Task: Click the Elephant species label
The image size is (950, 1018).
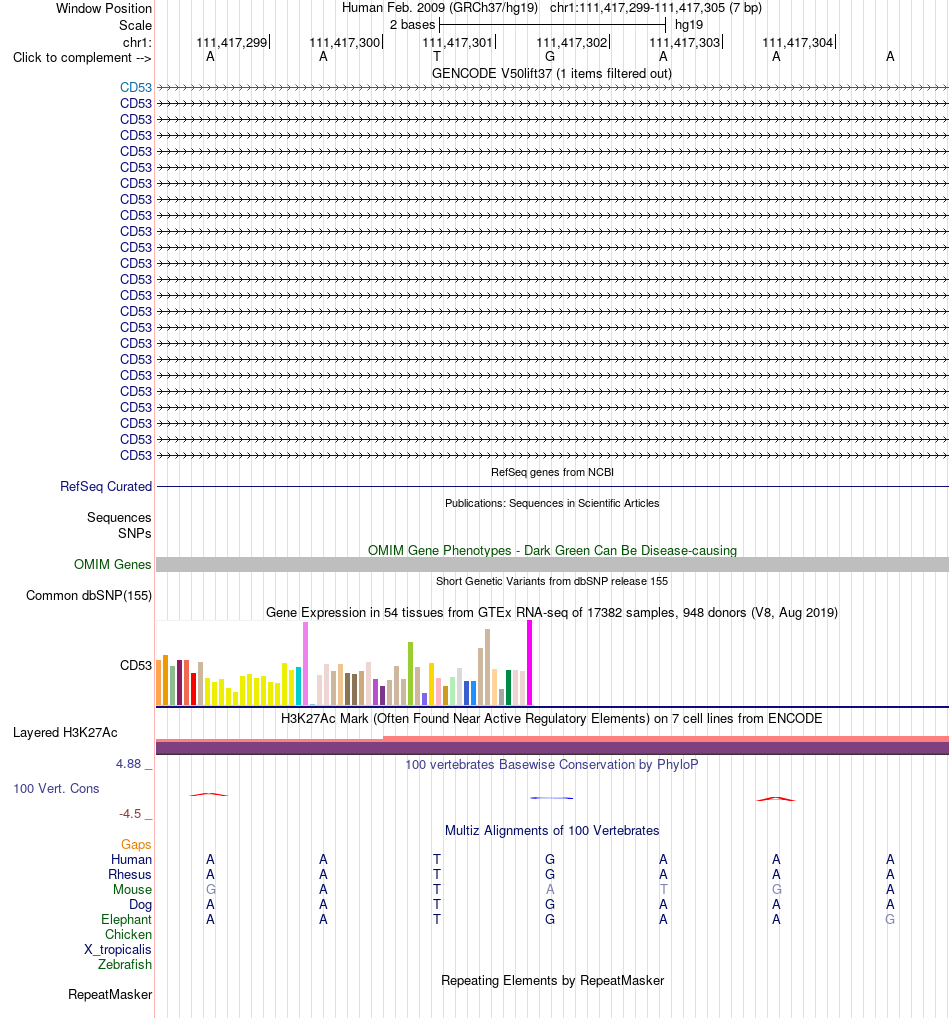Action: click(x=126, y=919)
